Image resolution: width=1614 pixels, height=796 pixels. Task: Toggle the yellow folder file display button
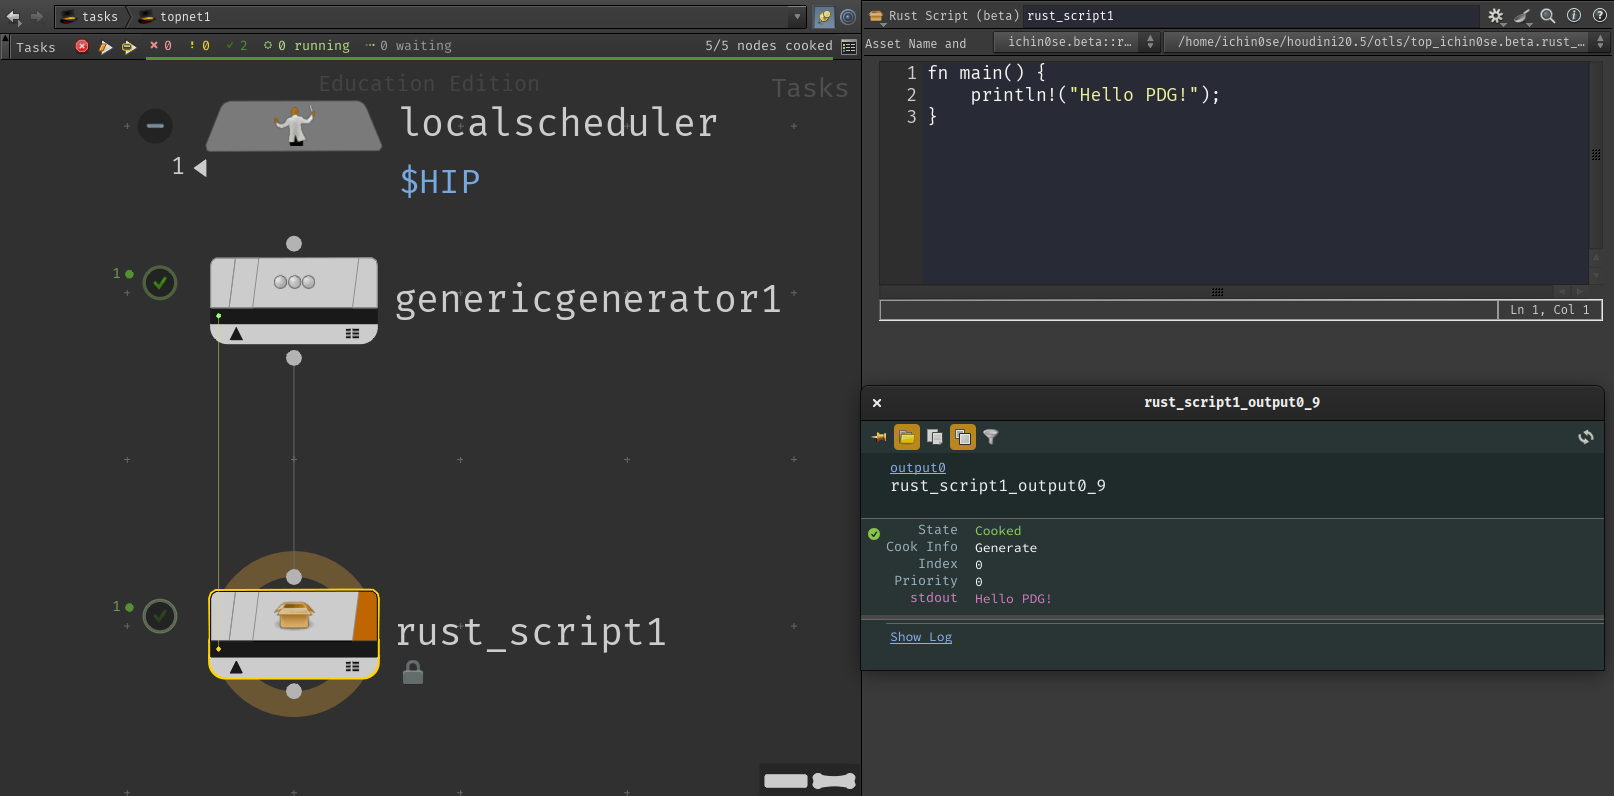point(907,437)
